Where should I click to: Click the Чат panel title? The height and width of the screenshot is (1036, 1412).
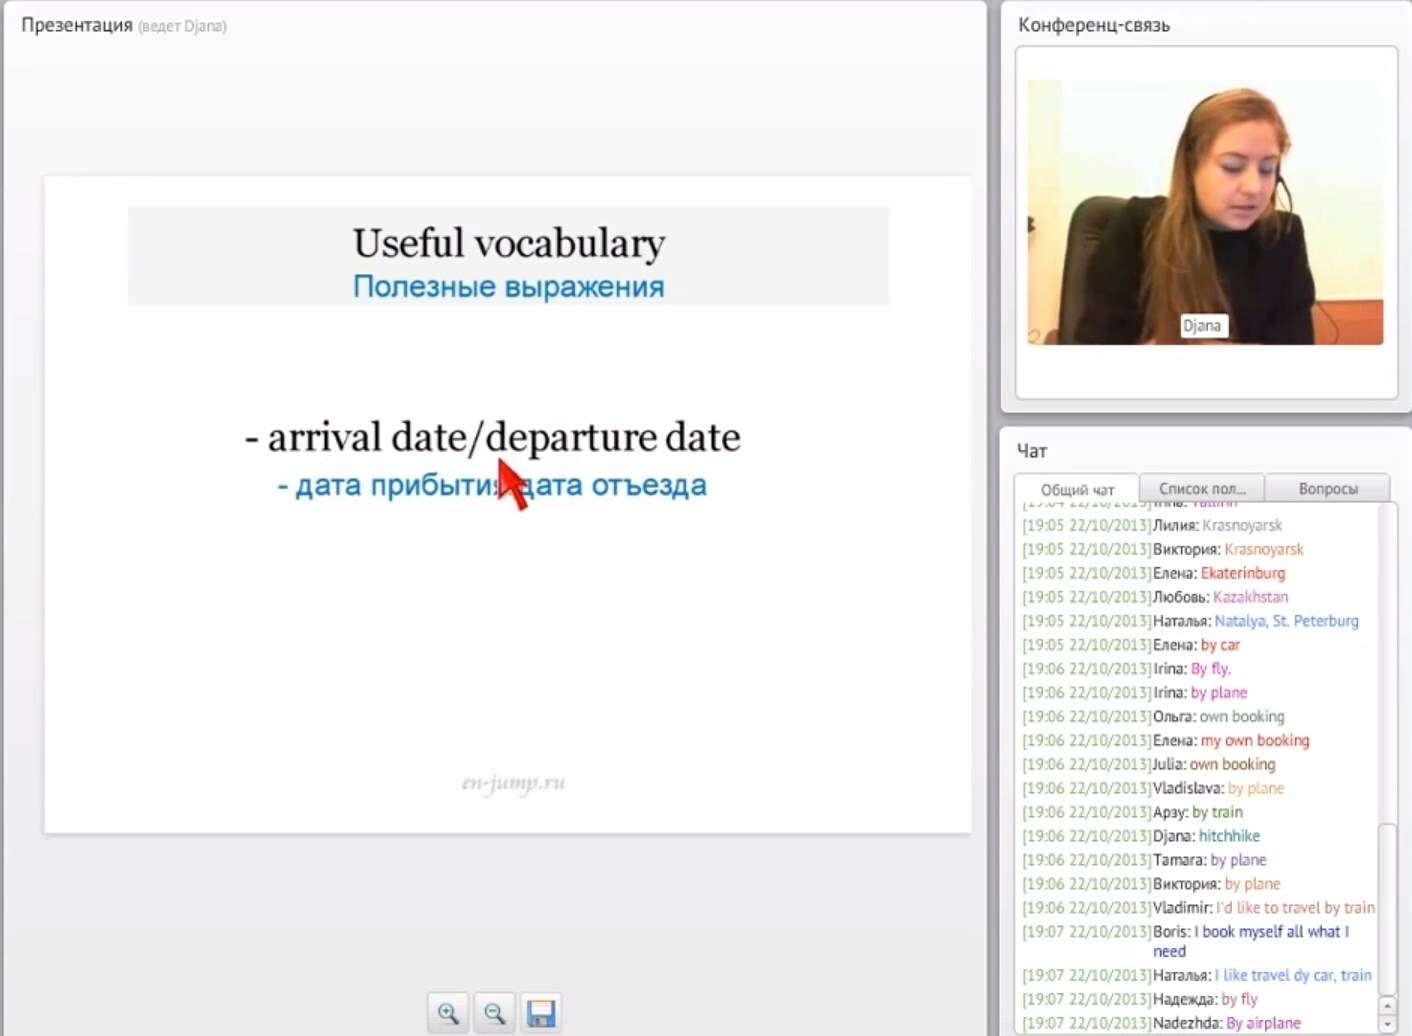1032,451
